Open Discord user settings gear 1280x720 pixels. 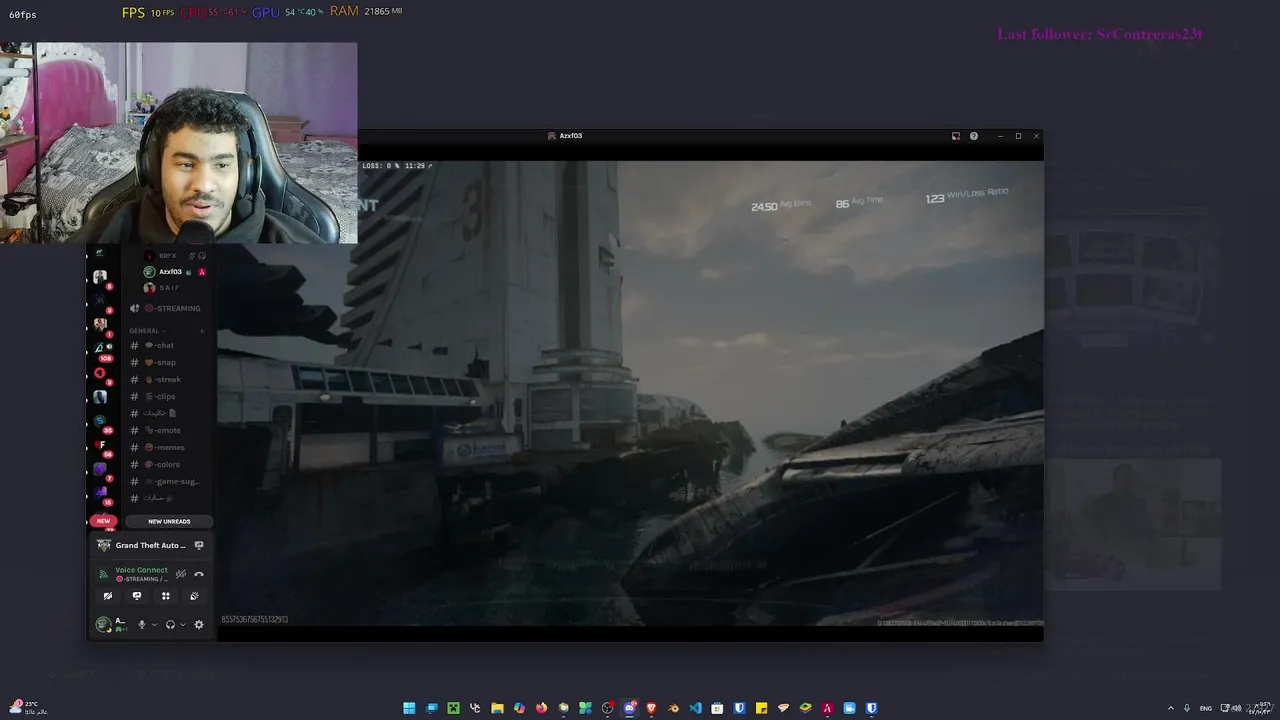(199, 625)
